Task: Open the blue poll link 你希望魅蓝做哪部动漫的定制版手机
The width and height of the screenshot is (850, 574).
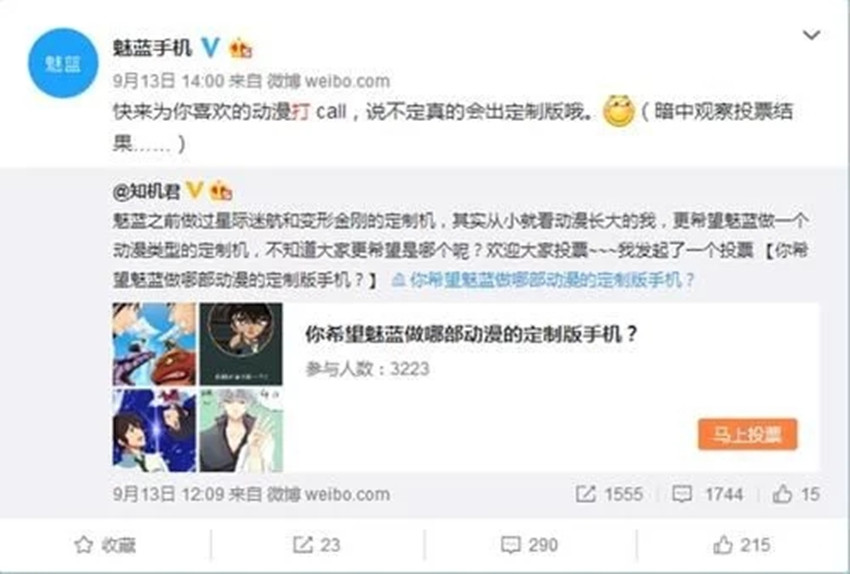Action: [544, 280]
